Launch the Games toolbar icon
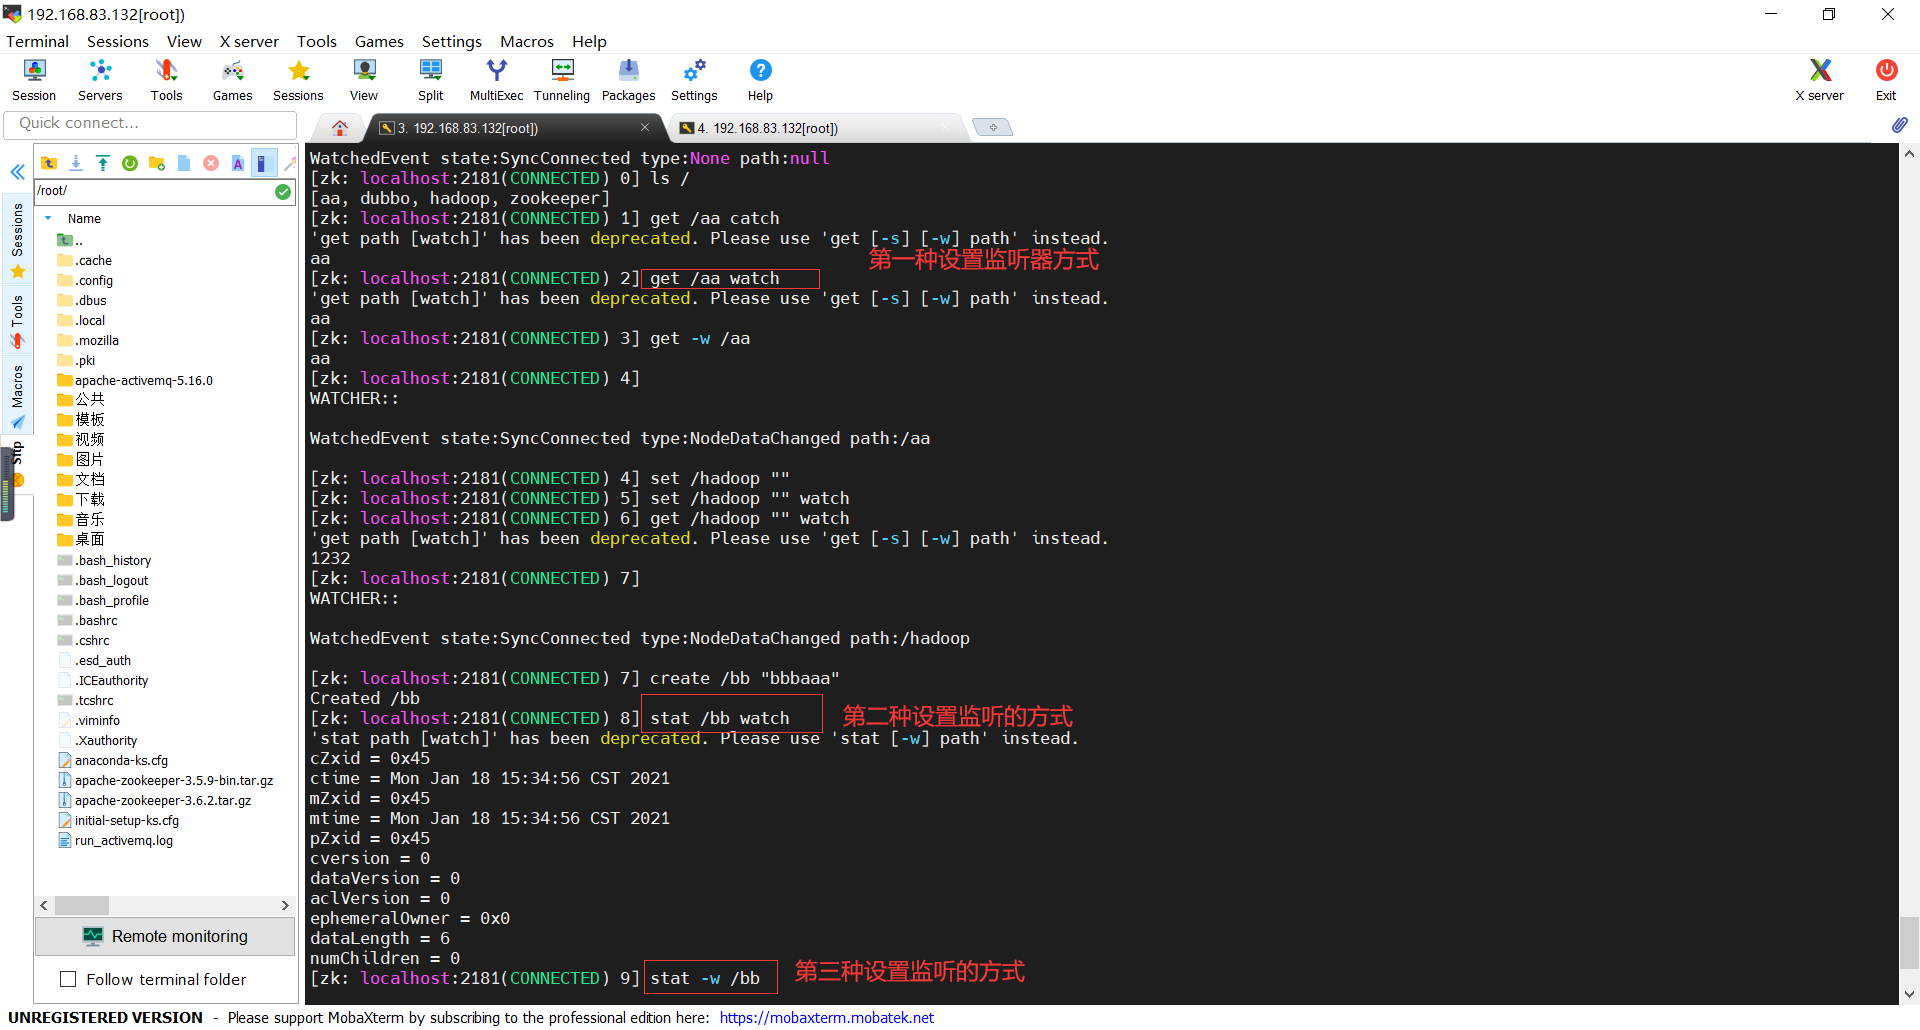 pyautogui.click(x=232, y=80)
